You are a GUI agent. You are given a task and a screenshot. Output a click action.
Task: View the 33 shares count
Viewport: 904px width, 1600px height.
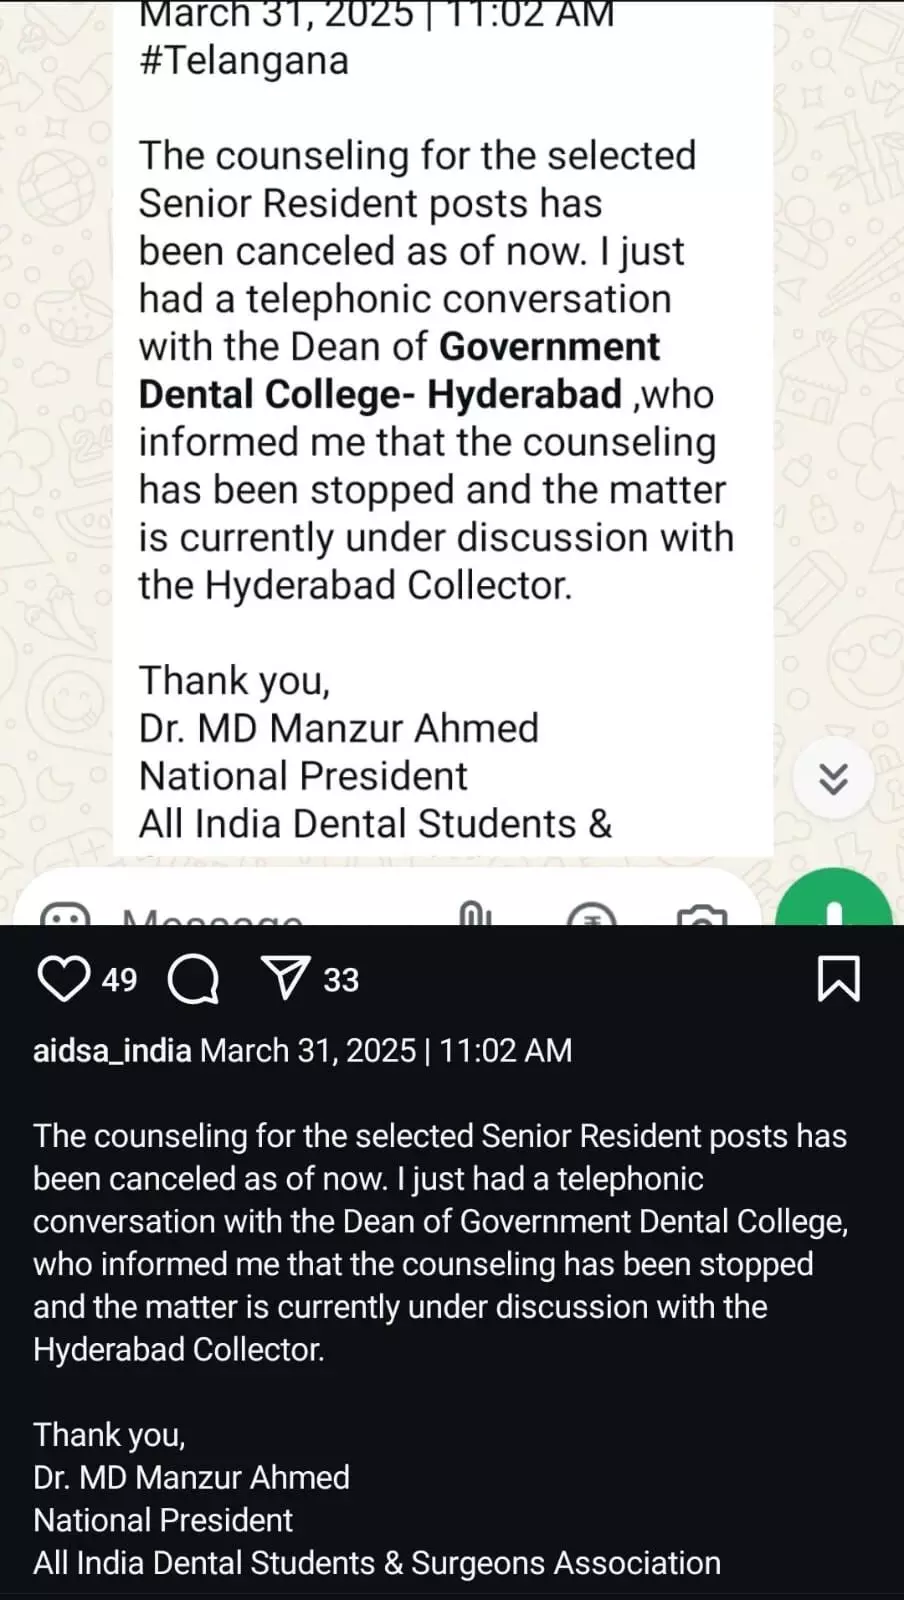coord(341,980)
